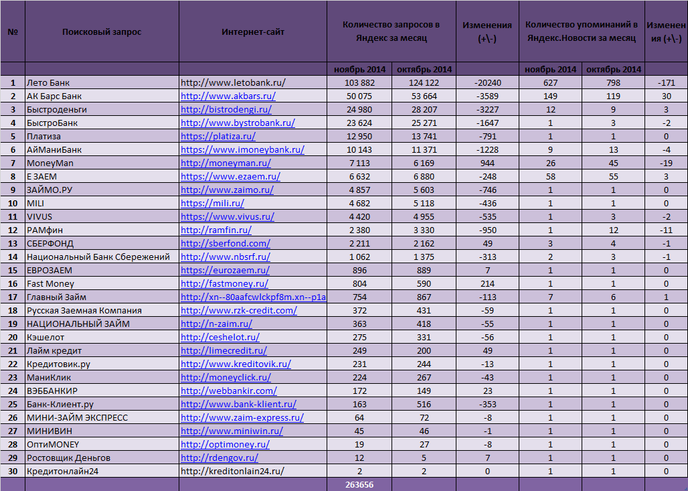
Task: Open the limecredit.ru link
Action: click(224, 351)
